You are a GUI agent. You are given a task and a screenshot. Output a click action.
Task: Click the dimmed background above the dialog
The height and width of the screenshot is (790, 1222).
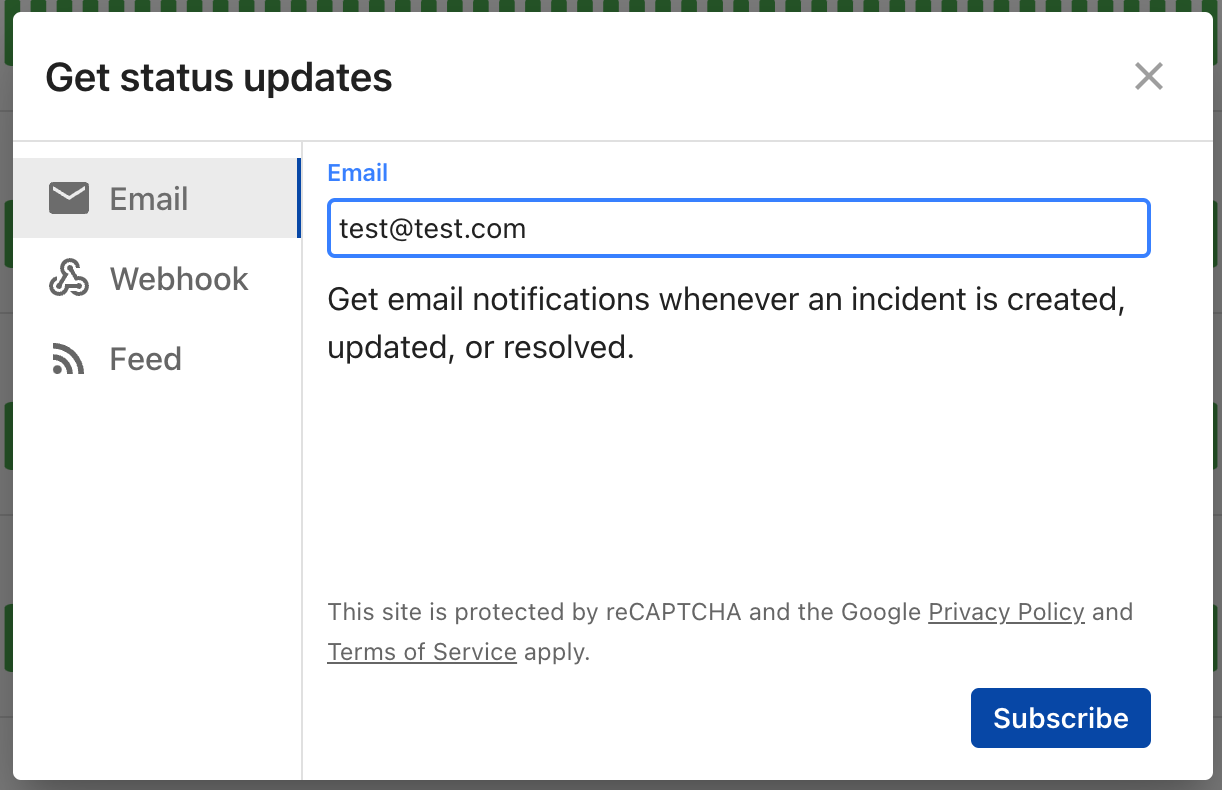click(x=611, y=5)
